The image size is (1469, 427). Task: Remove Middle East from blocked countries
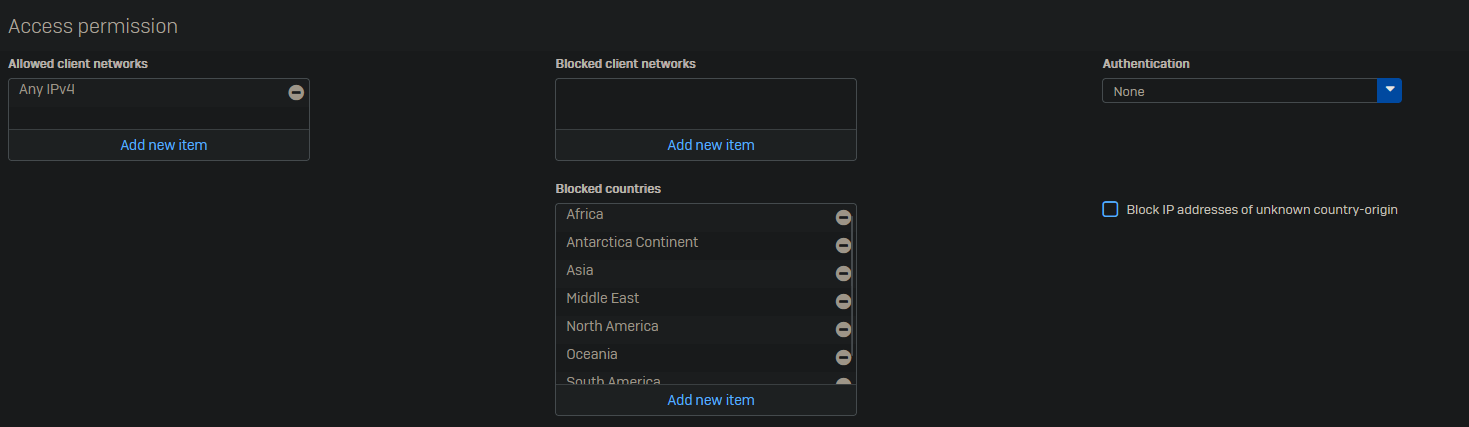[843, 301]
